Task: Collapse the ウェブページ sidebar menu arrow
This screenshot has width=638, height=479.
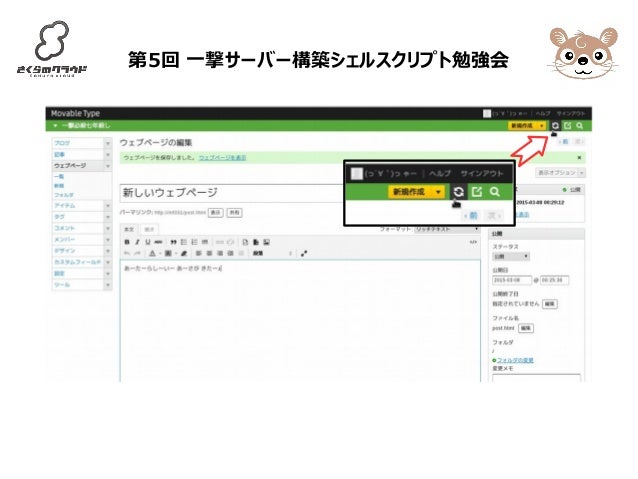Action: click(108, 166)
